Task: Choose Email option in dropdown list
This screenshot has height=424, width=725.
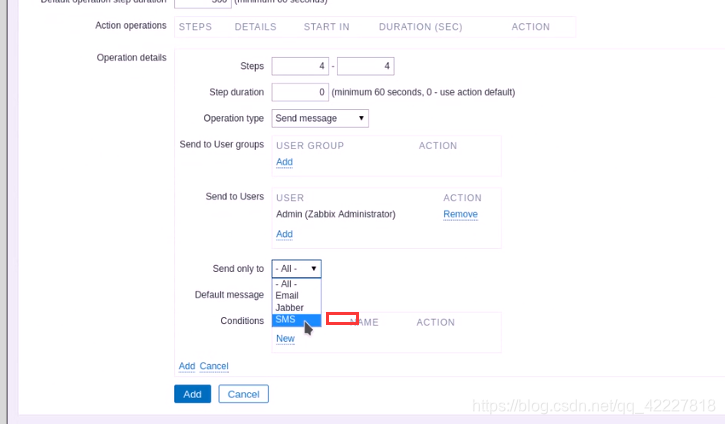Action: (x=296, y=295)
